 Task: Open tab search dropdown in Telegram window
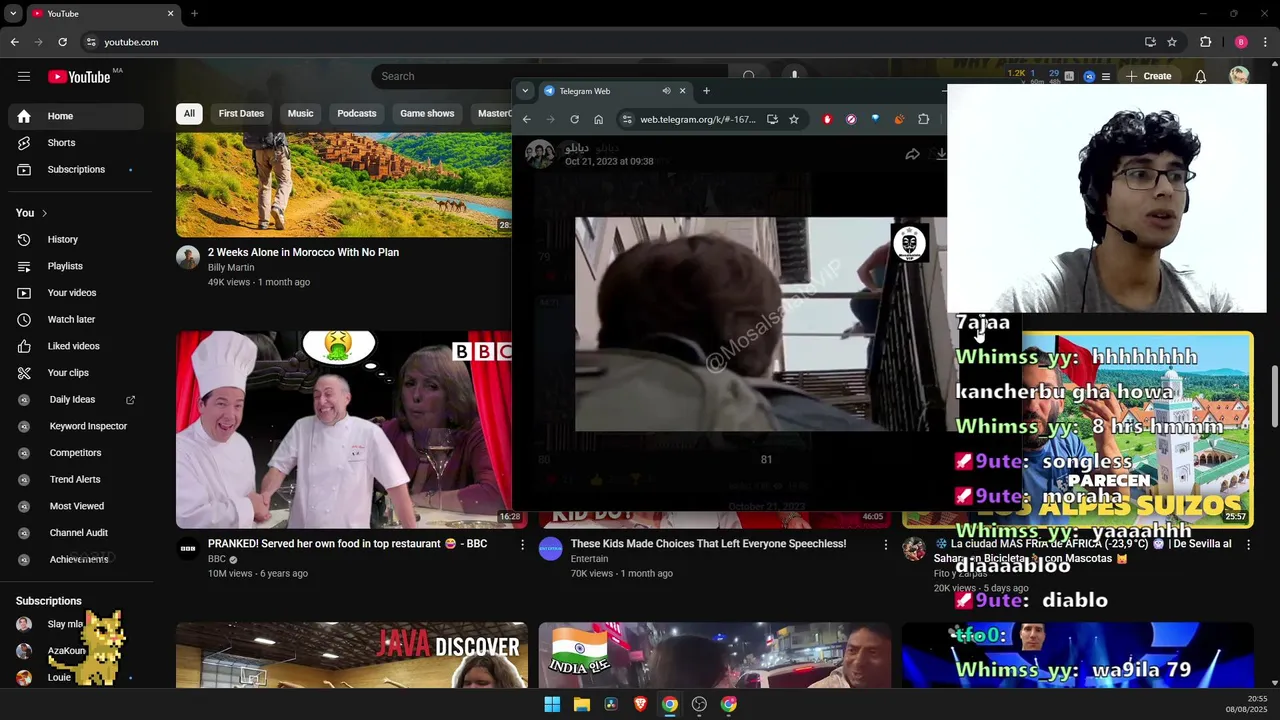[525, 91]
